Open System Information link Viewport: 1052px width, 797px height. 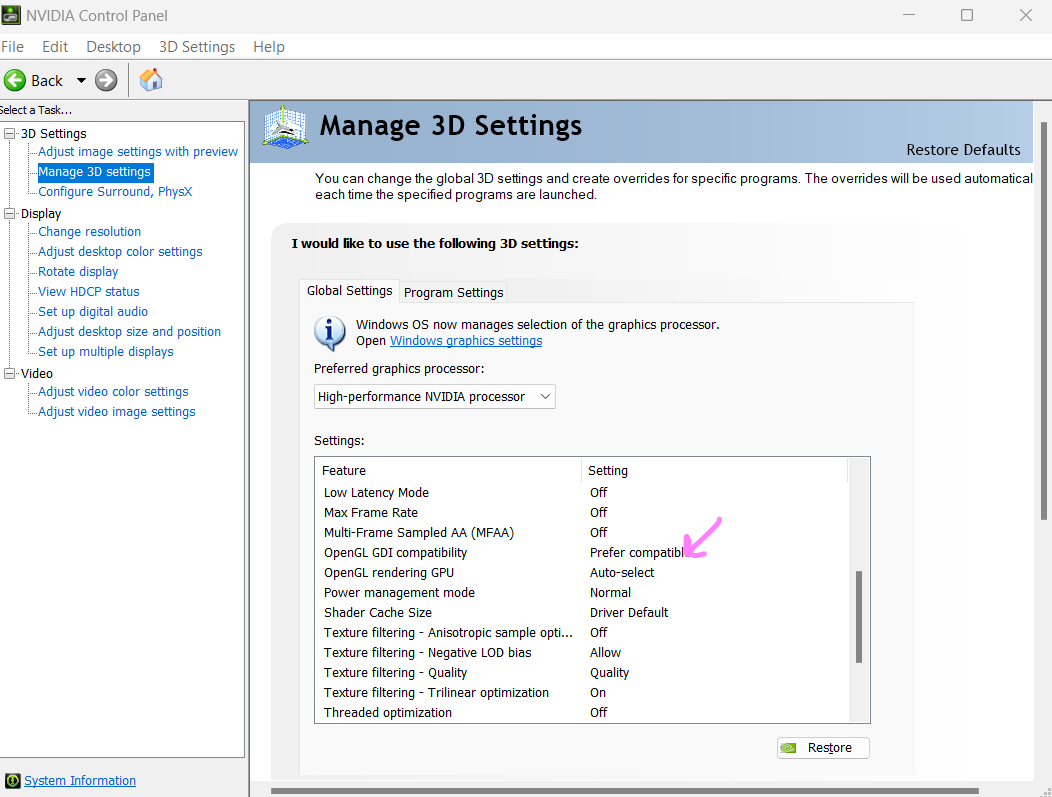click(x=80, y=780)
